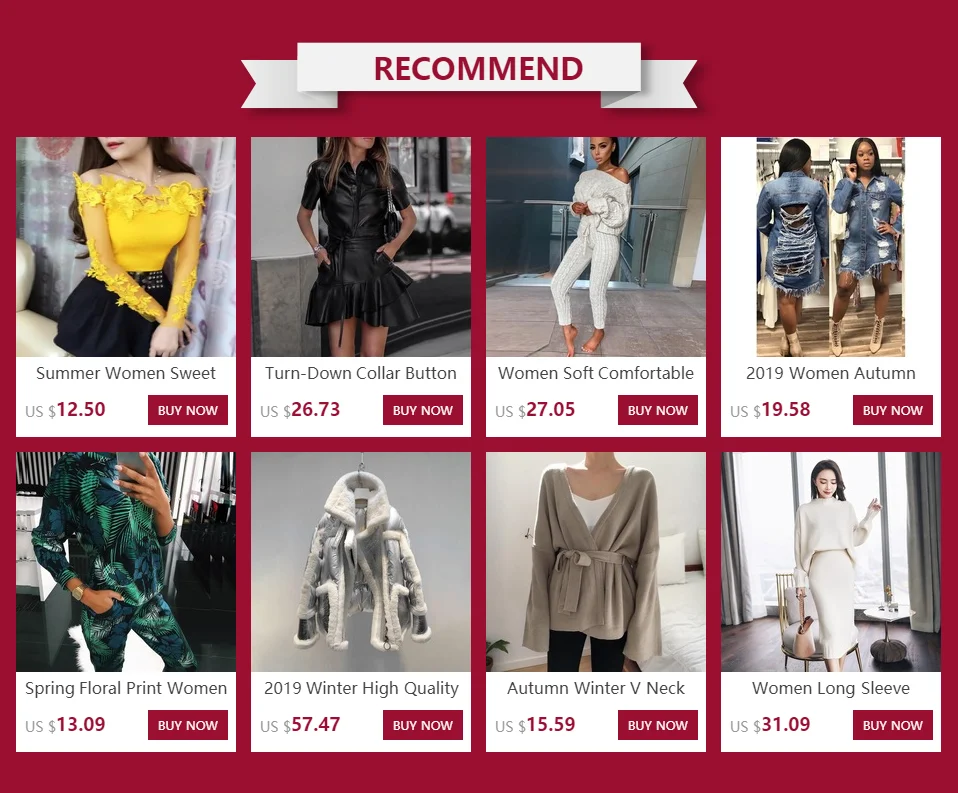Screen dimensions: 958x793
Task: Buy the Summer Women Sweet top now
Action: pyautogui.click(x=188, y=410)
